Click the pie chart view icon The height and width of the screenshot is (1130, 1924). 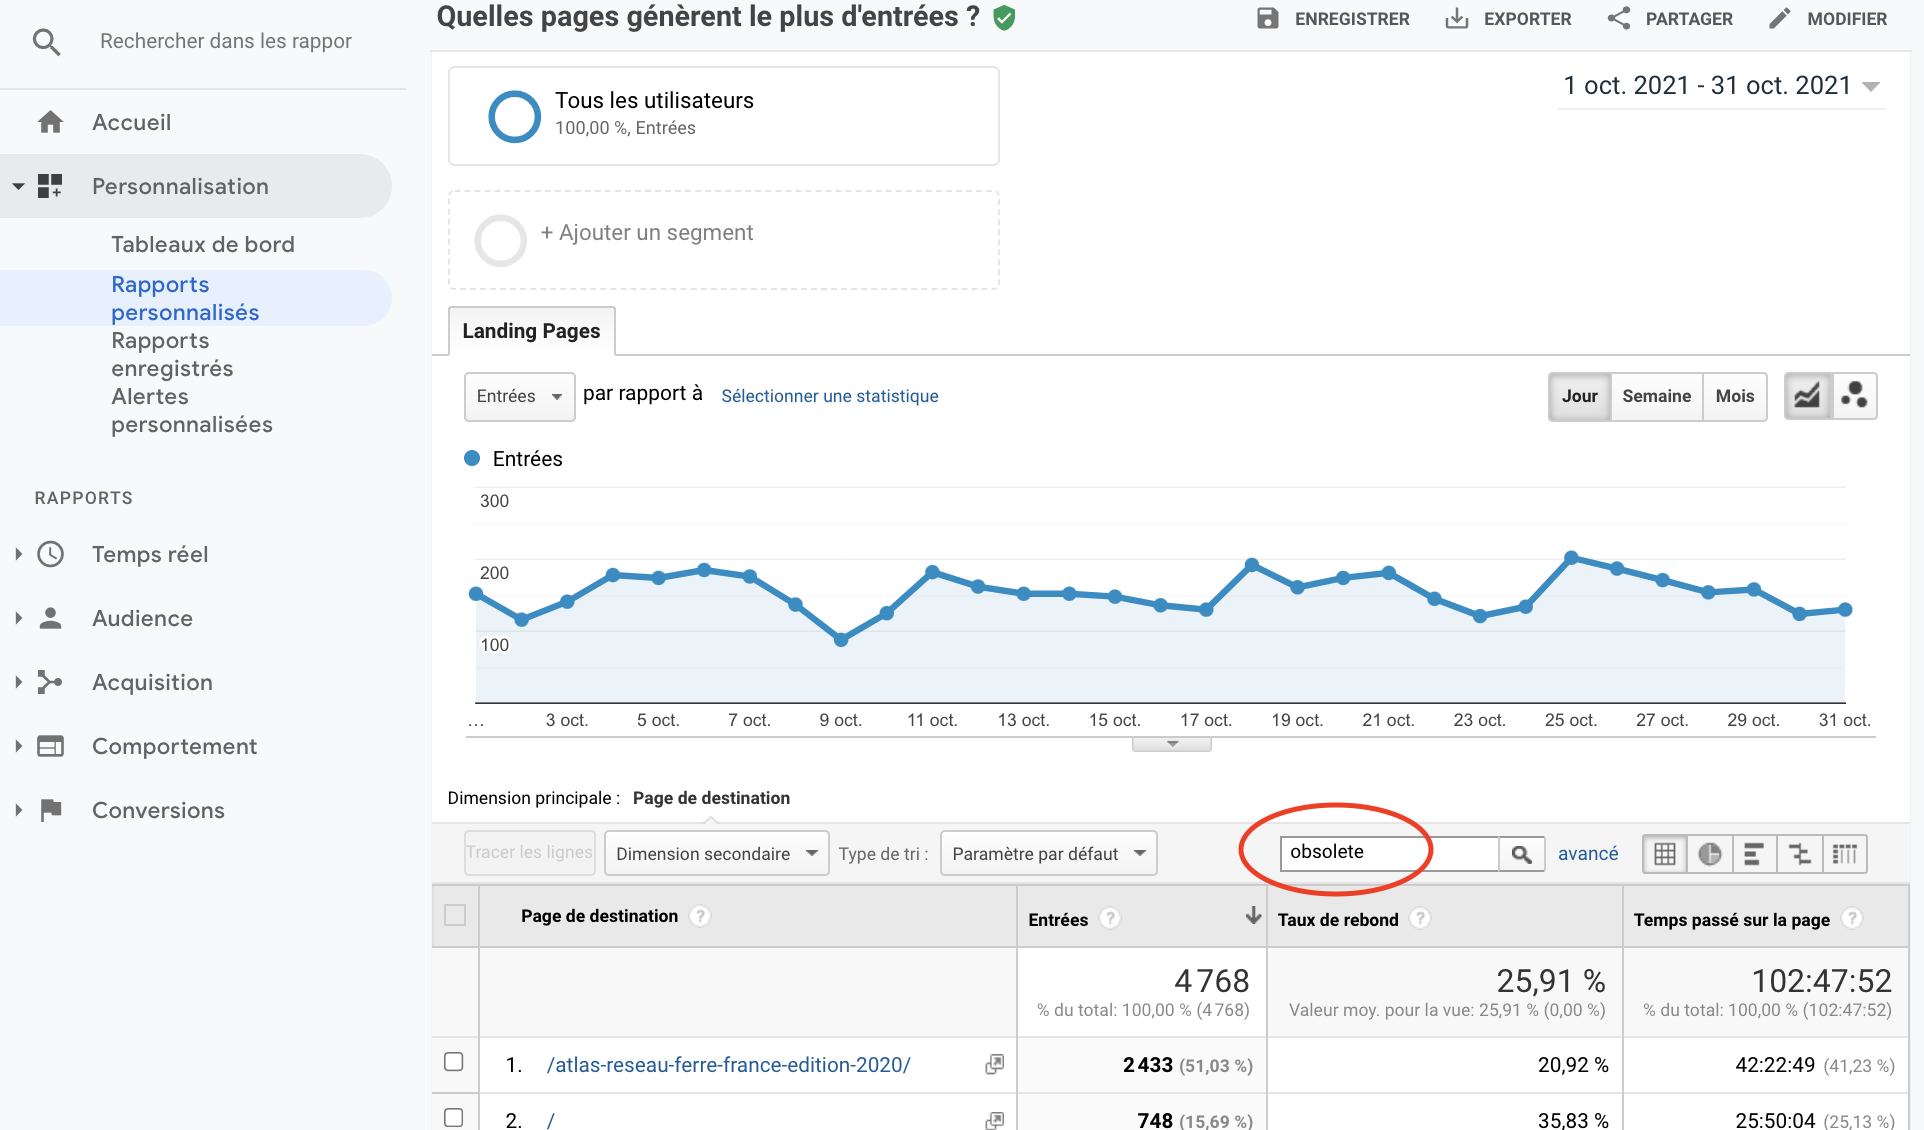pyautogui.click(x=1709, y=854)
